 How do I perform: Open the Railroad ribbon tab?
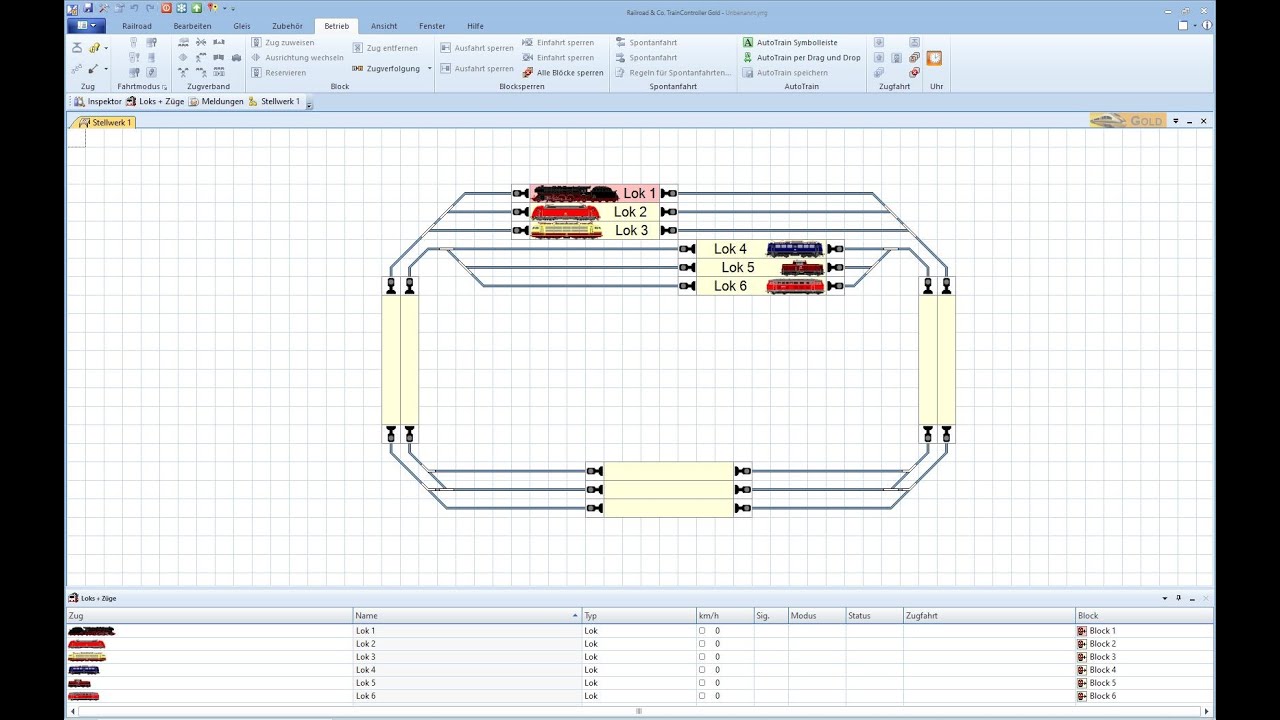tap(137, 26)
